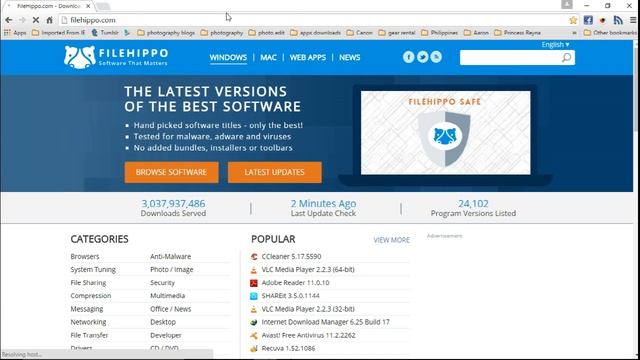The height and width of the screenshot is (360, 640).
Task: Click VIEW MORE next to Popular
Action: [x=391, y=240]
